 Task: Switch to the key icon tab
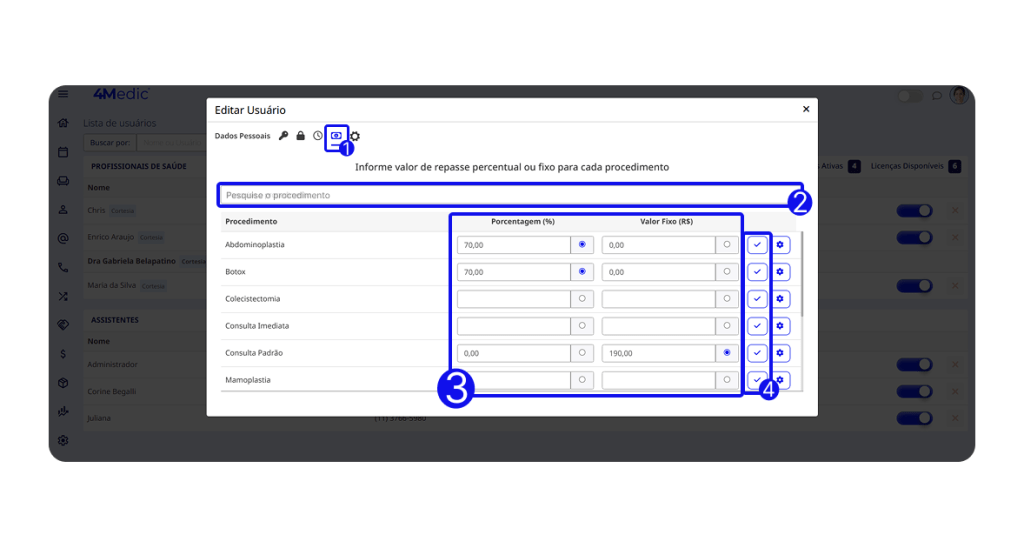(x=283, y=136)
